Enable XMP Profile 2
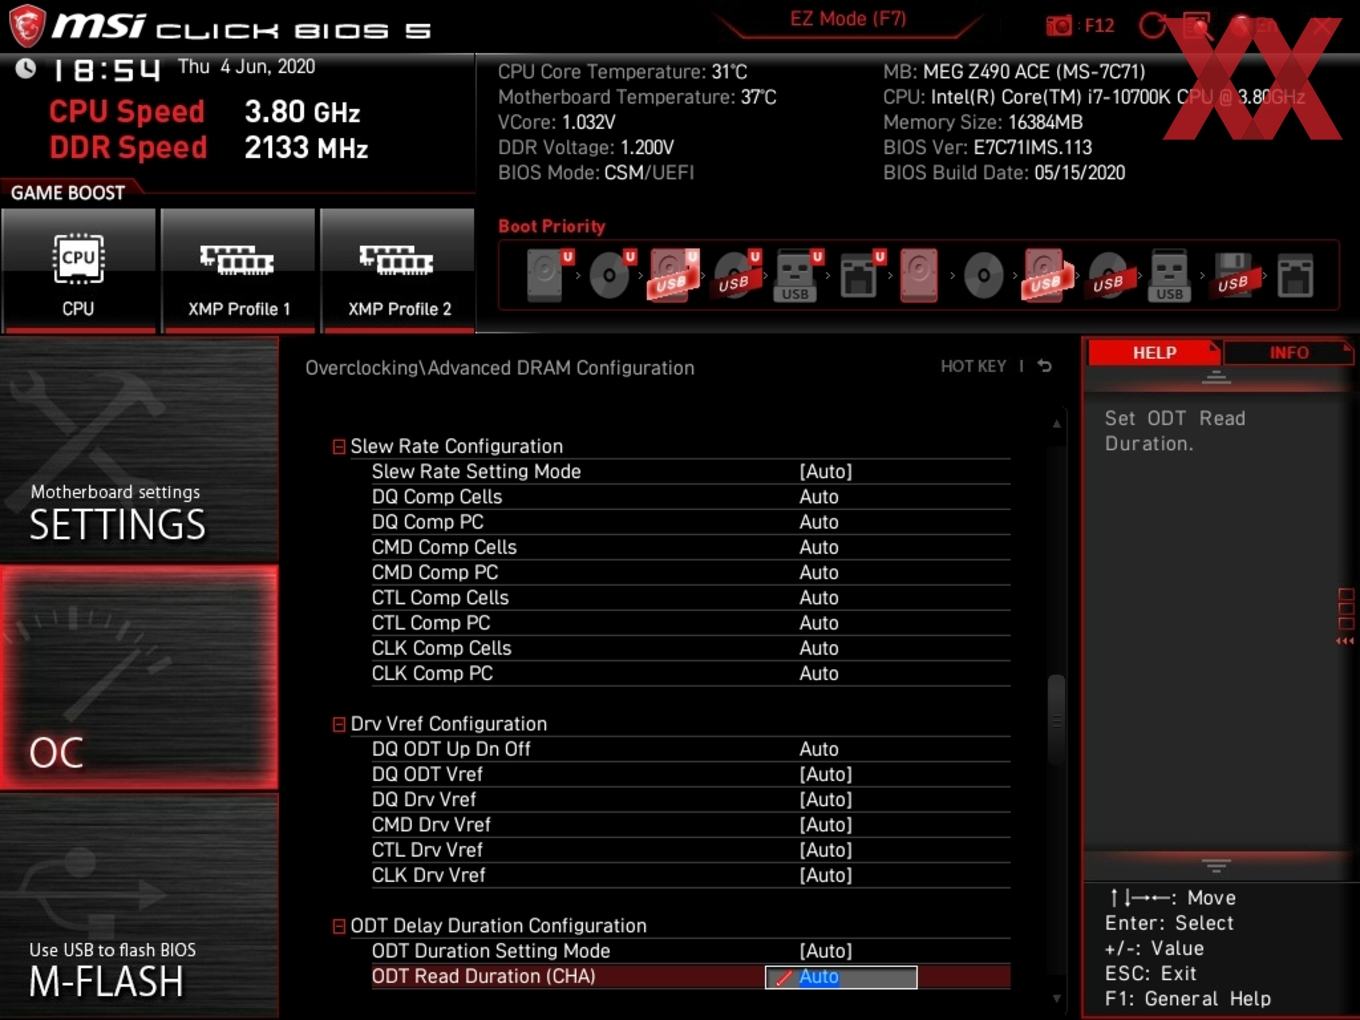The width and height of the screenshot is (1360, 1020). 398,270
